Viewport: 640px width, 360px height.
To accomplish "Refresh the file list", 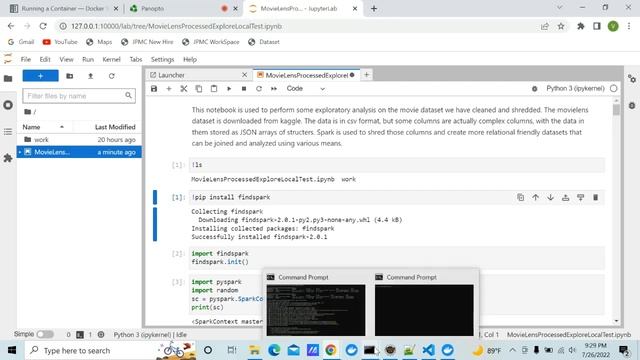I will pyautogui.click(x=111, y=76).
